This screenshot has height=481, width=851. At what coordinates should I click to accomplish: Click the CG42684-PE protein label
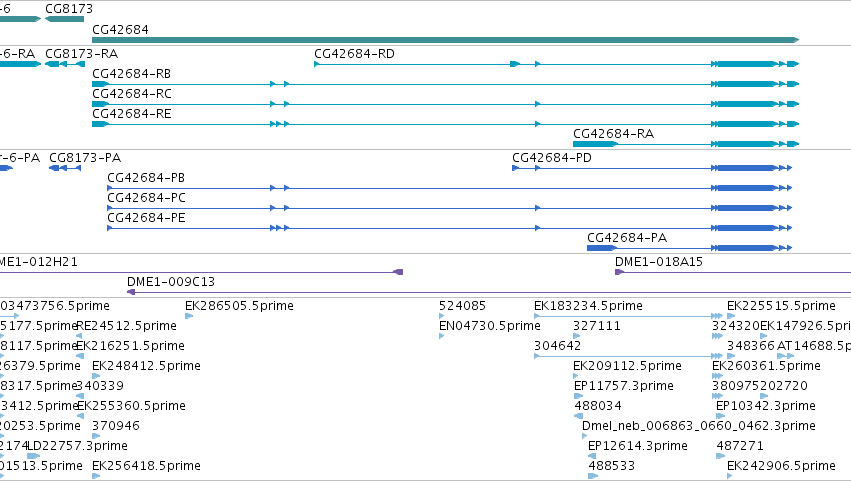pyautogui.click(x=146, y=218)
